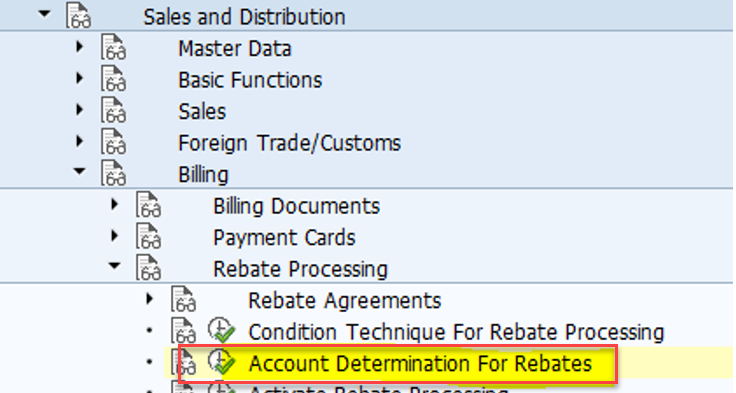Open documentation icon for Rebate Agreements
Screen dimensions: 736x393
pos(183,299)
